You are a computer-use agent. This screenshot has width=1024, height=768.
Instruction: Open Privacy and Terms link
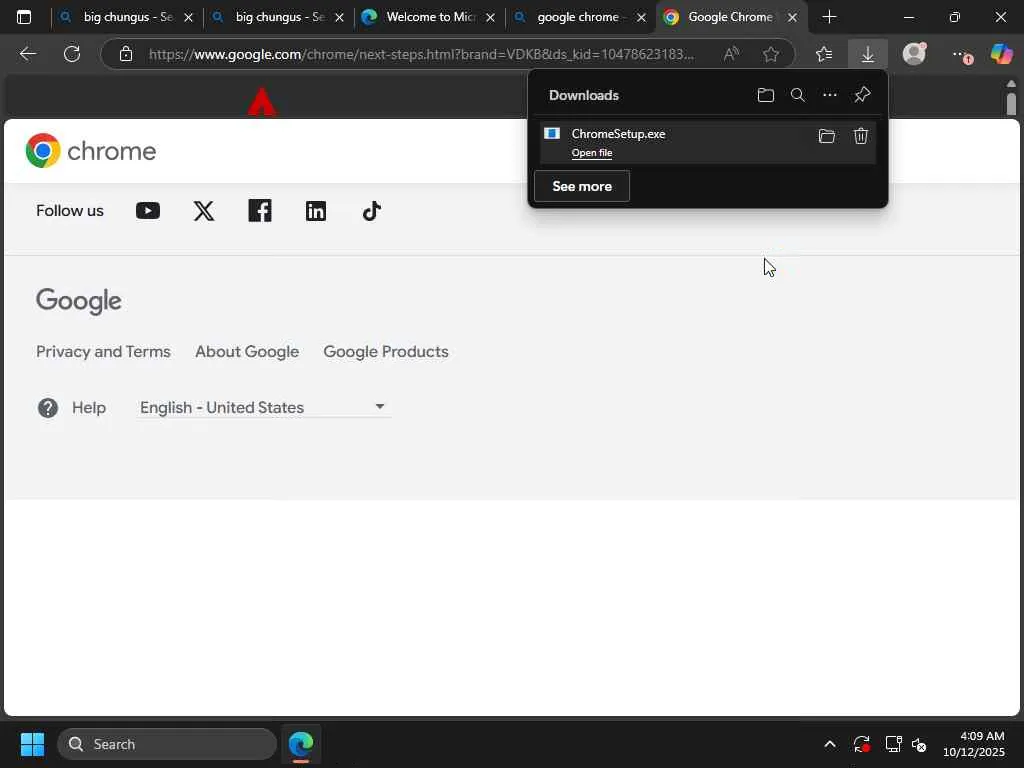103,352
